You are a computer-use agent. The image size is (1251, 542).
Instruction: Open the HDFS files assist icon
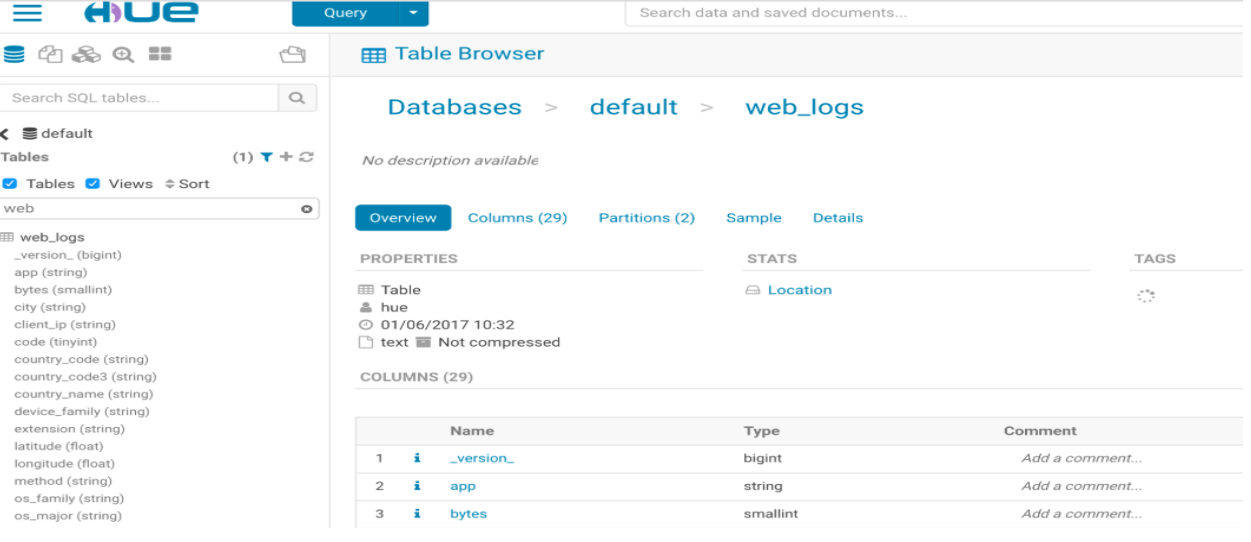50,54
